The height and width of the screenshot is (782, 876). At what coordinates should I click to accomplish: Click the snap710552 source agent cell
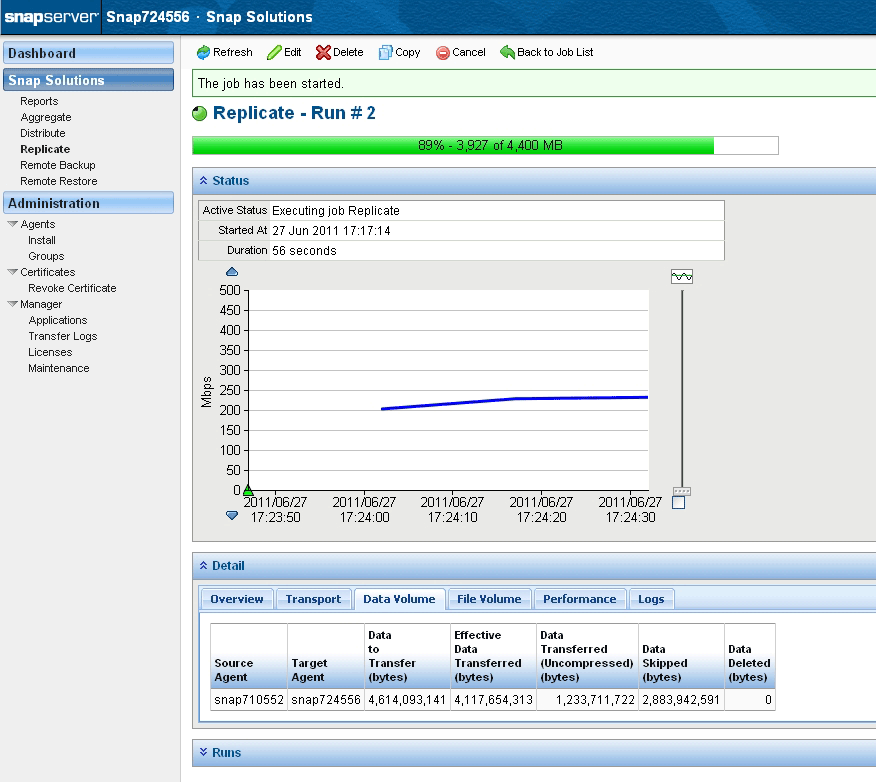[x=249, y=700]
